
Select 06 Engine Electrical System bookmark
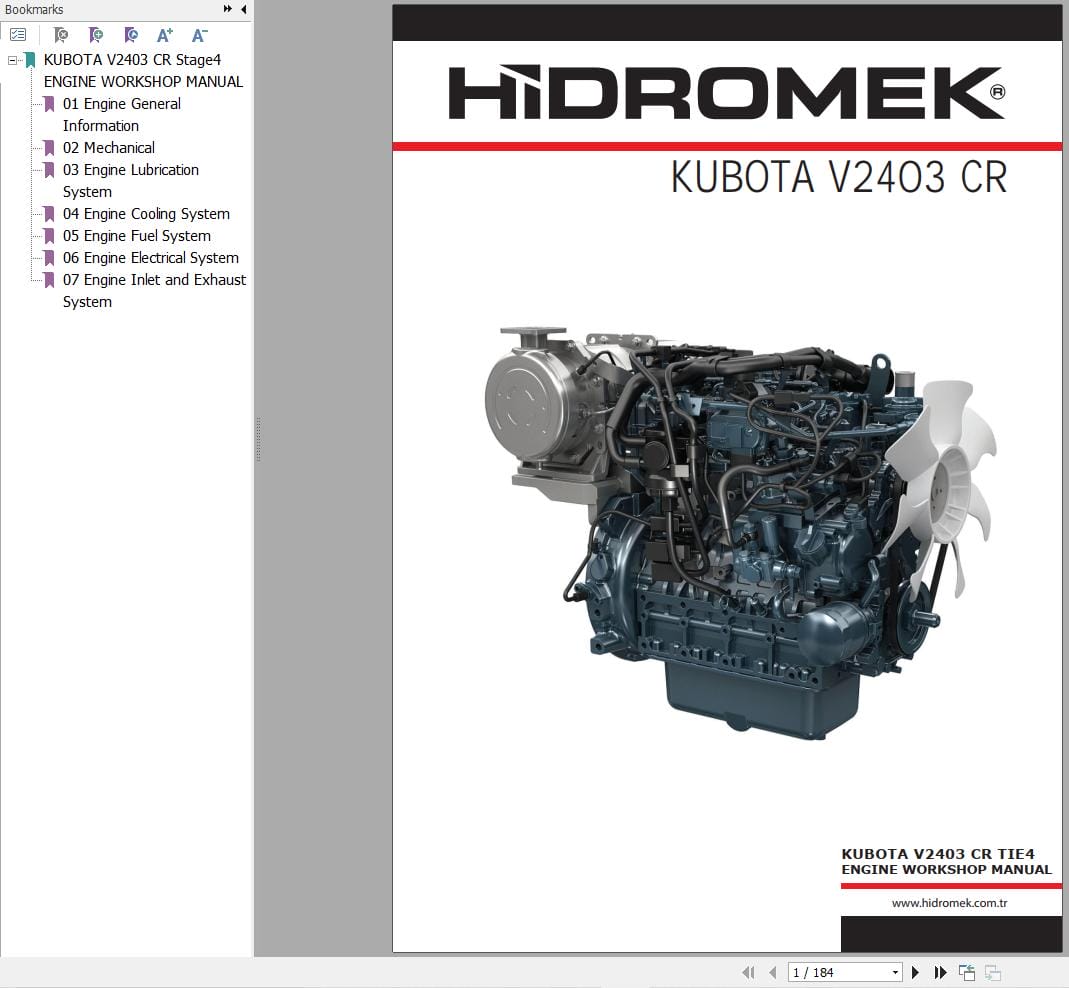[151, 258]
